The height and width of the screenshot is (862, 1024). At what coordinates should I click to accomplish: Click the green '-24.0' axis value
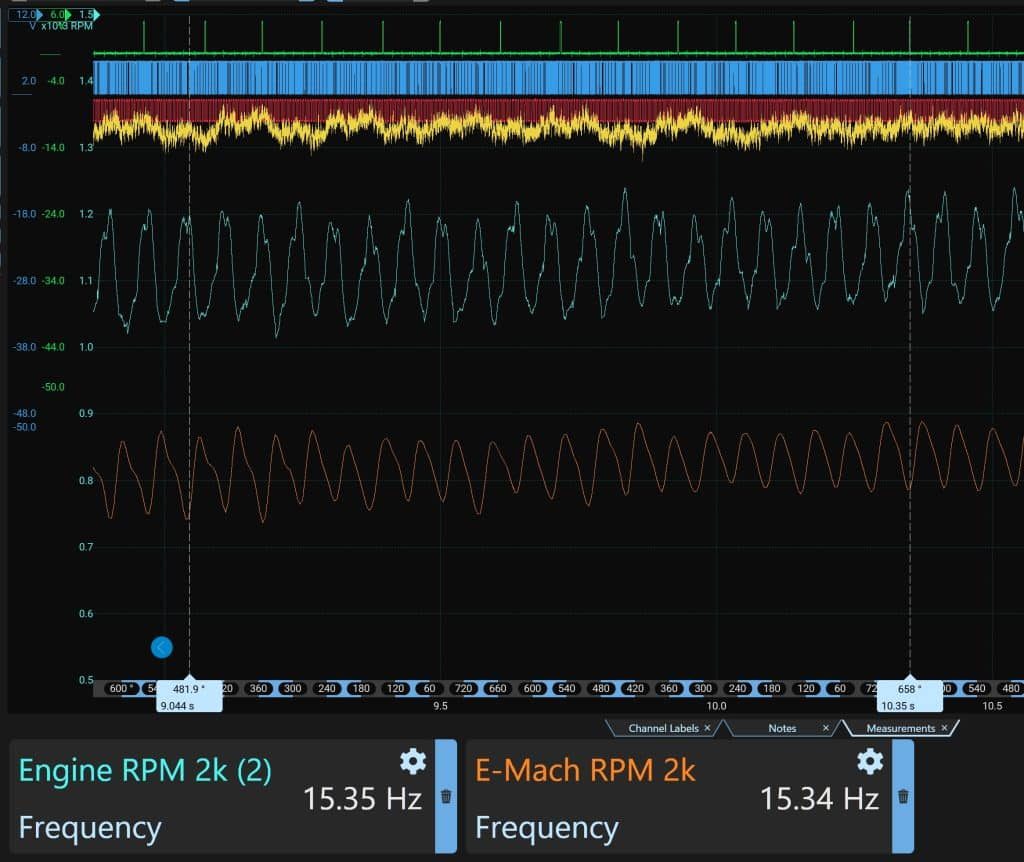point(54,214)
